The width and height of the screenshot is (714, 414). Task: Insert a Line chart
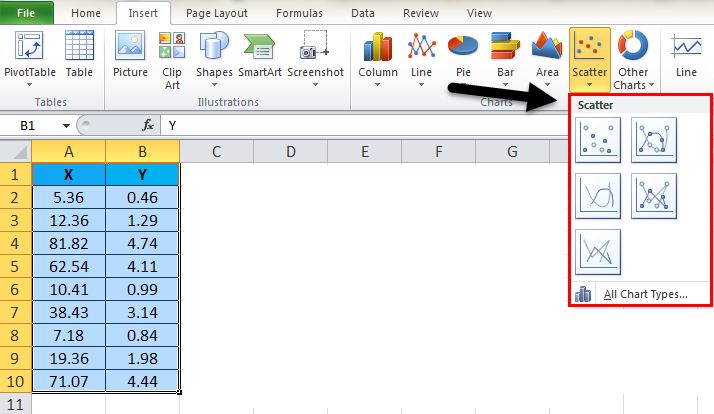tap(421, 57)
